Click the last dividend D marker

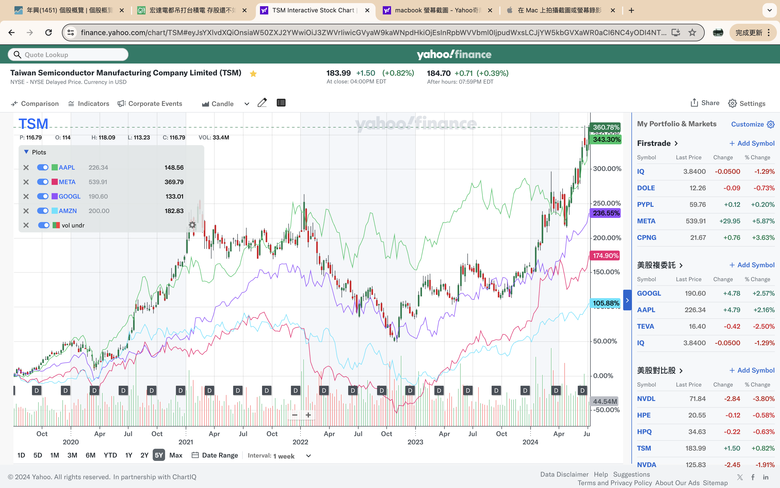pos(582,390)
